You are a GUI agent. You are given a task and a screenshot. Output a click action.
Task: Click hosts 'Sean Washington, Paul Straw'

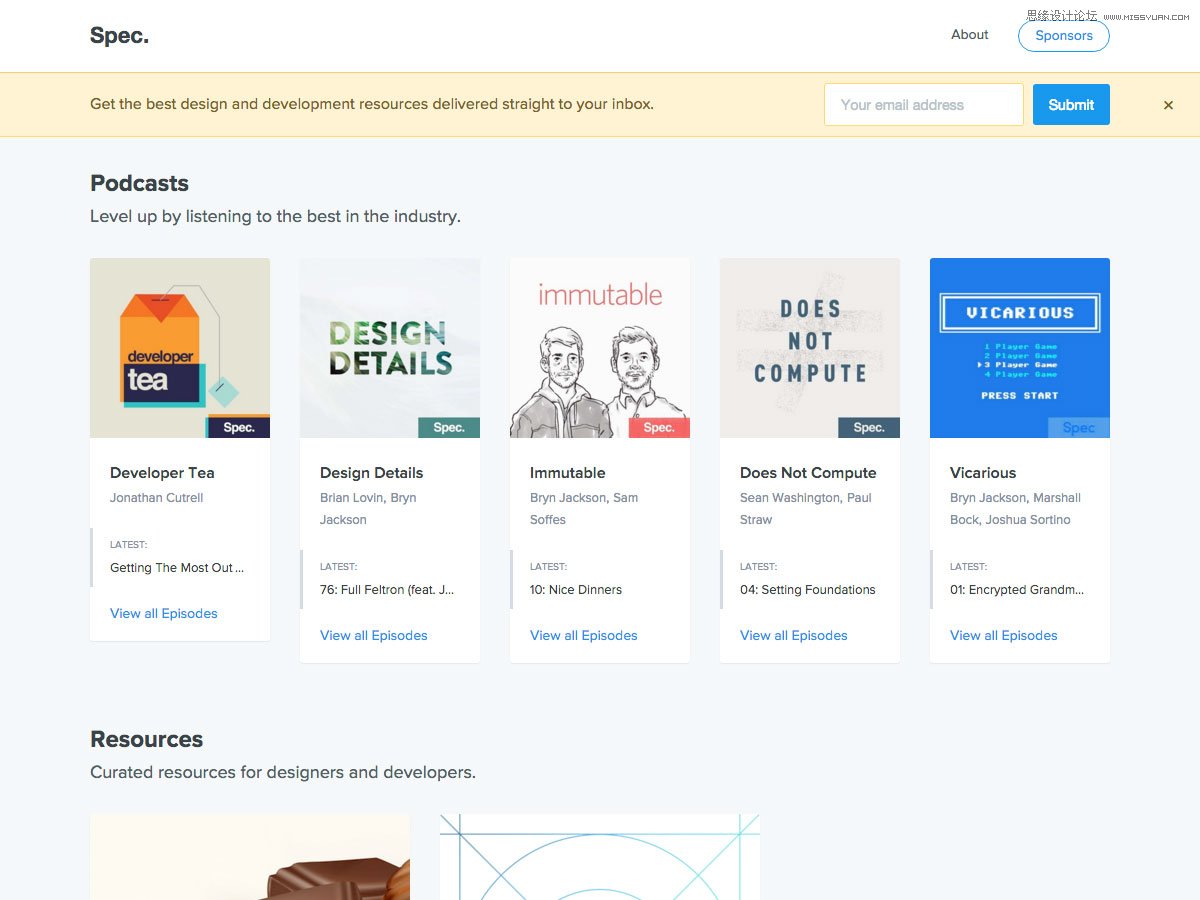click(x=806, y=509)
